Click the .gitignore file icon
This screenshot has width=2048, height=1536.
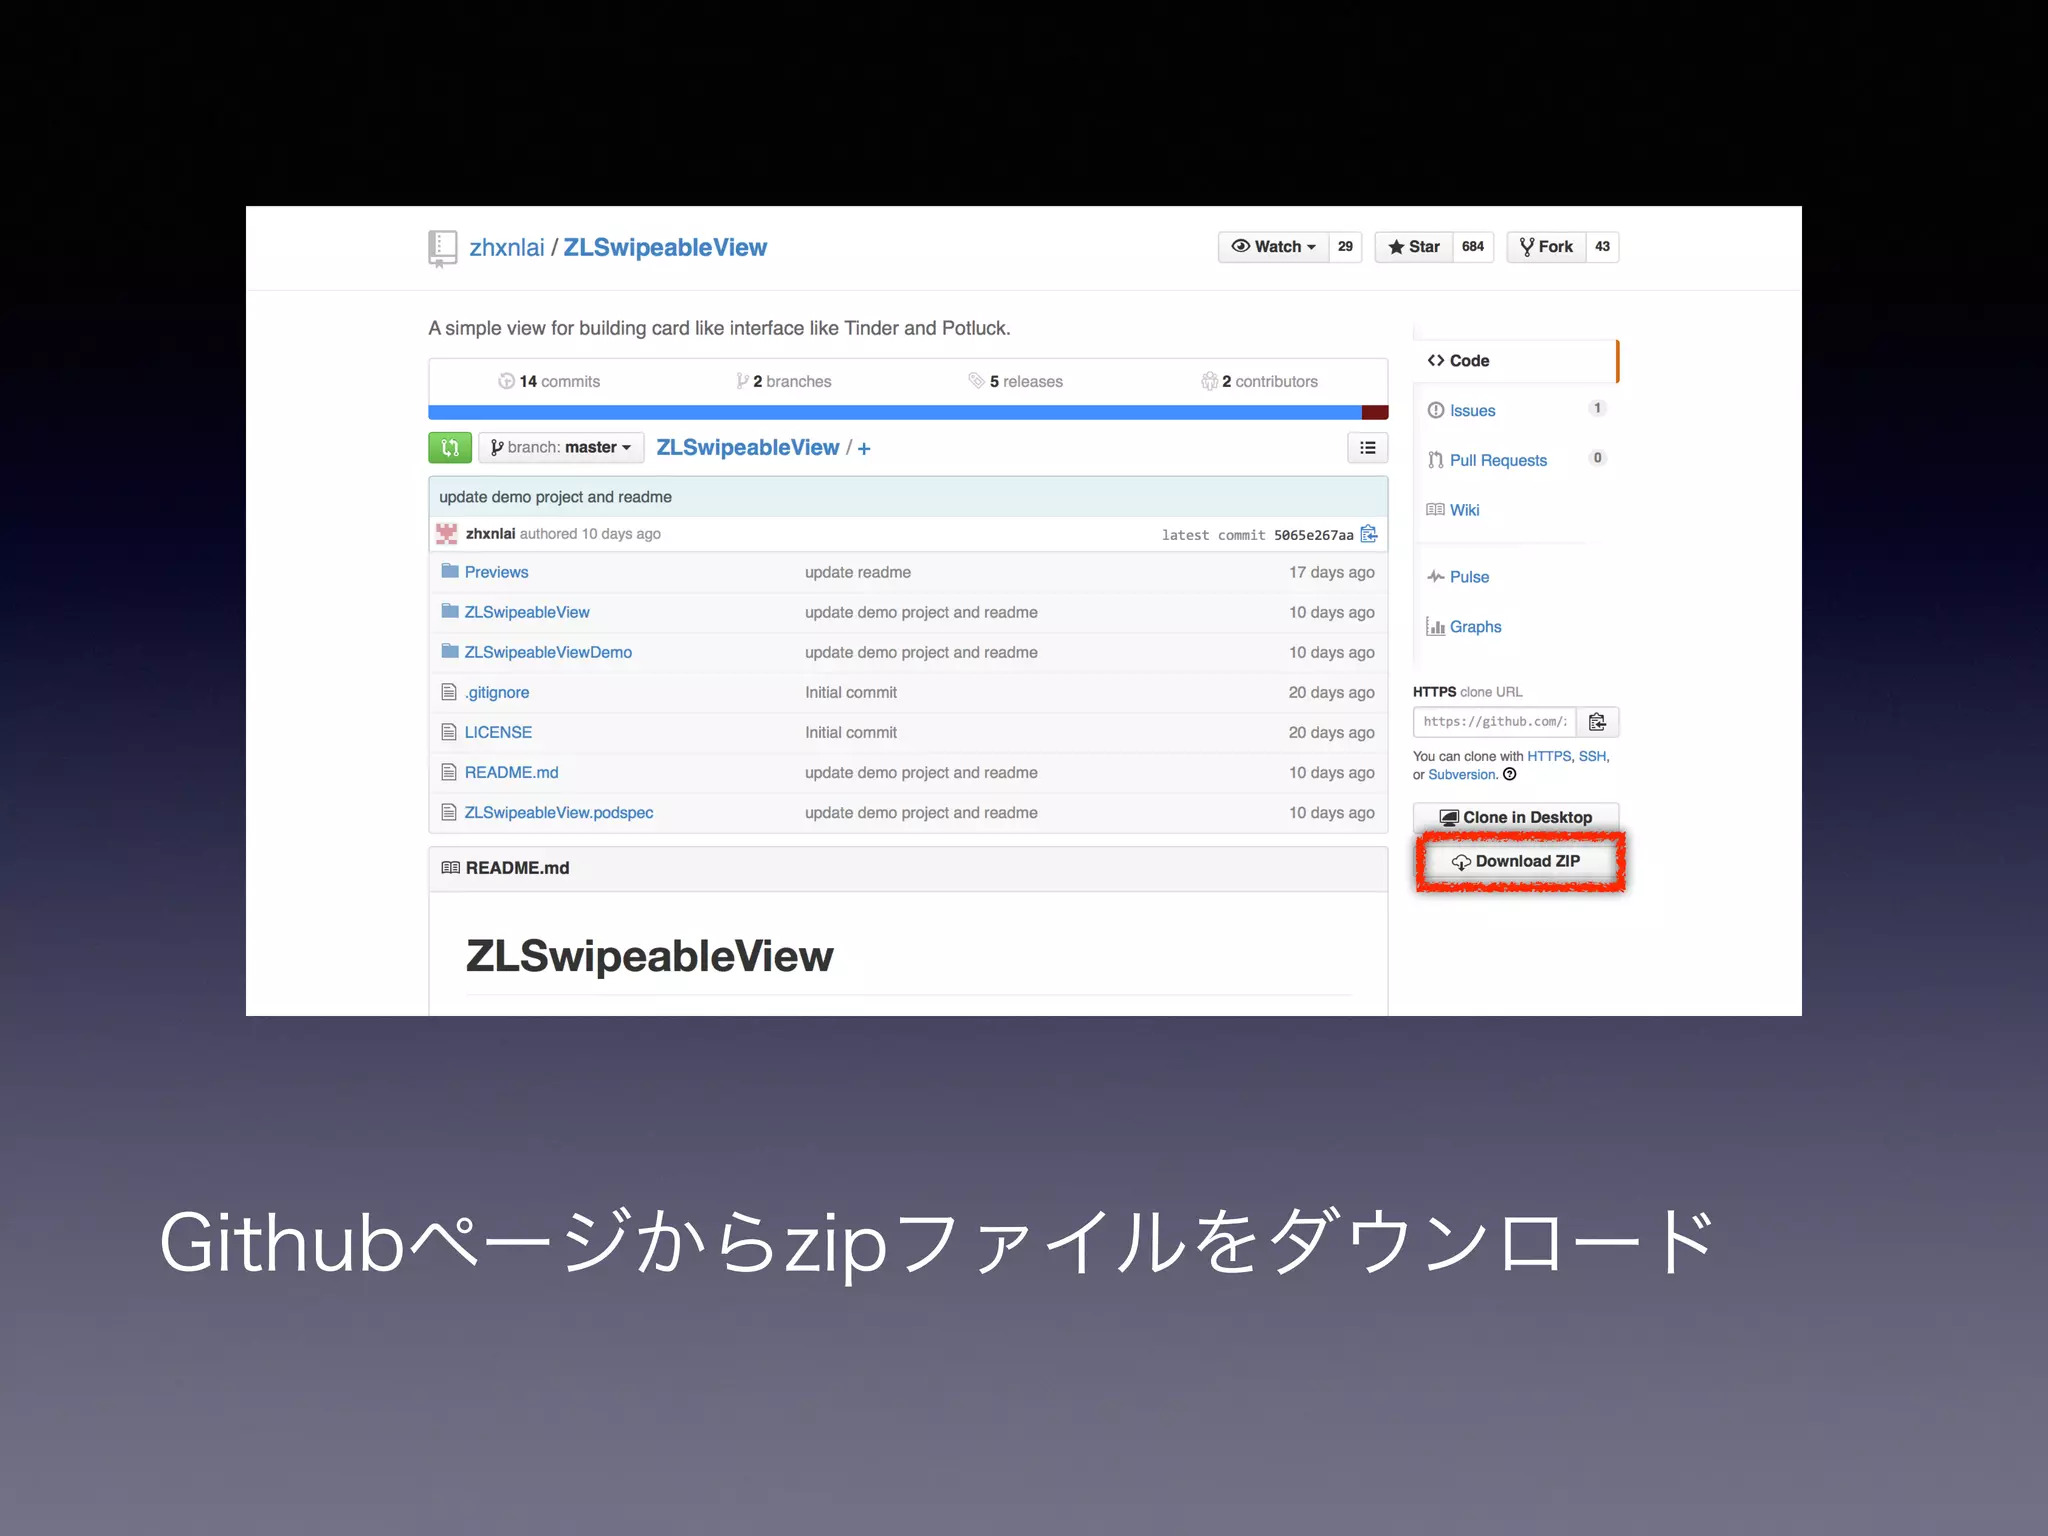449,691
